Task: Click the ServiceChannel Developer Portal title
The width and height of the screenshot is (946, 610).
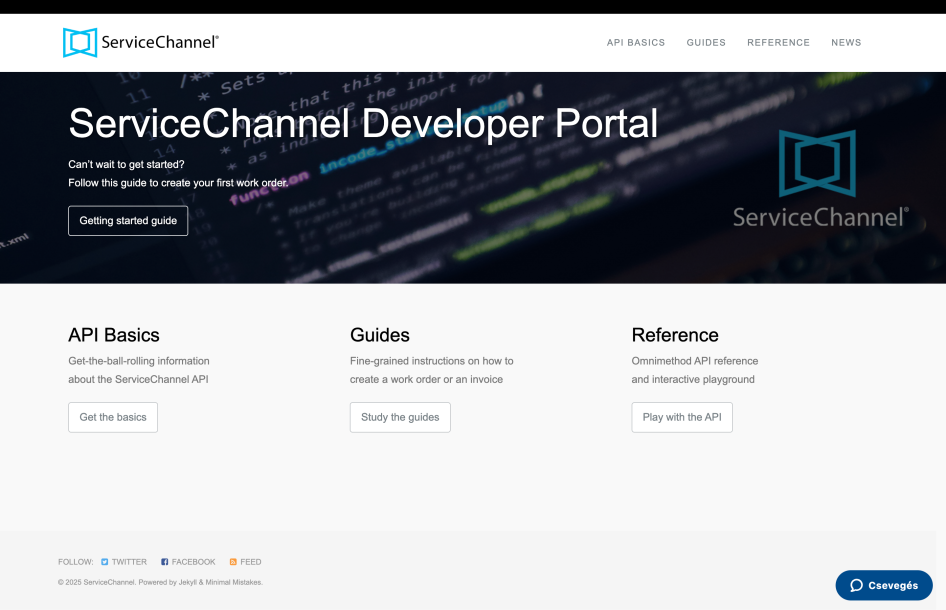Action: [x=363, y=124]
